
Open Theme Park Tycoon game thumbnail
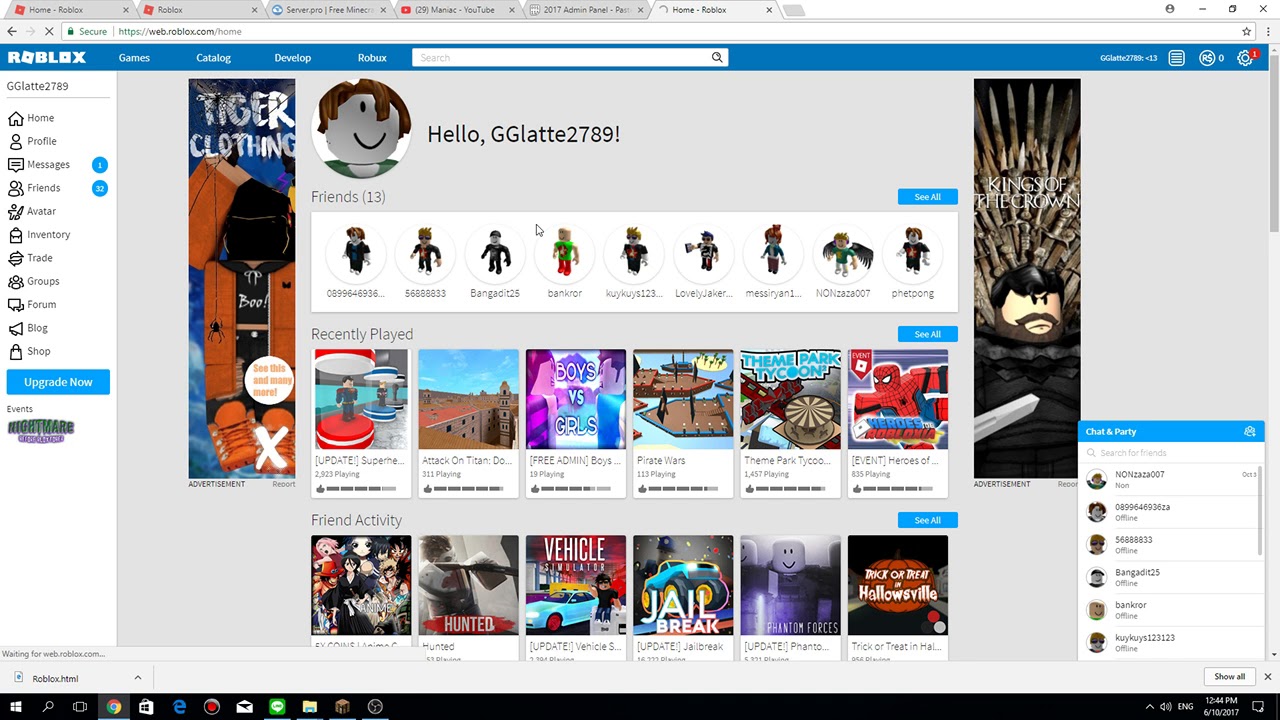click(x=790, y=399)
